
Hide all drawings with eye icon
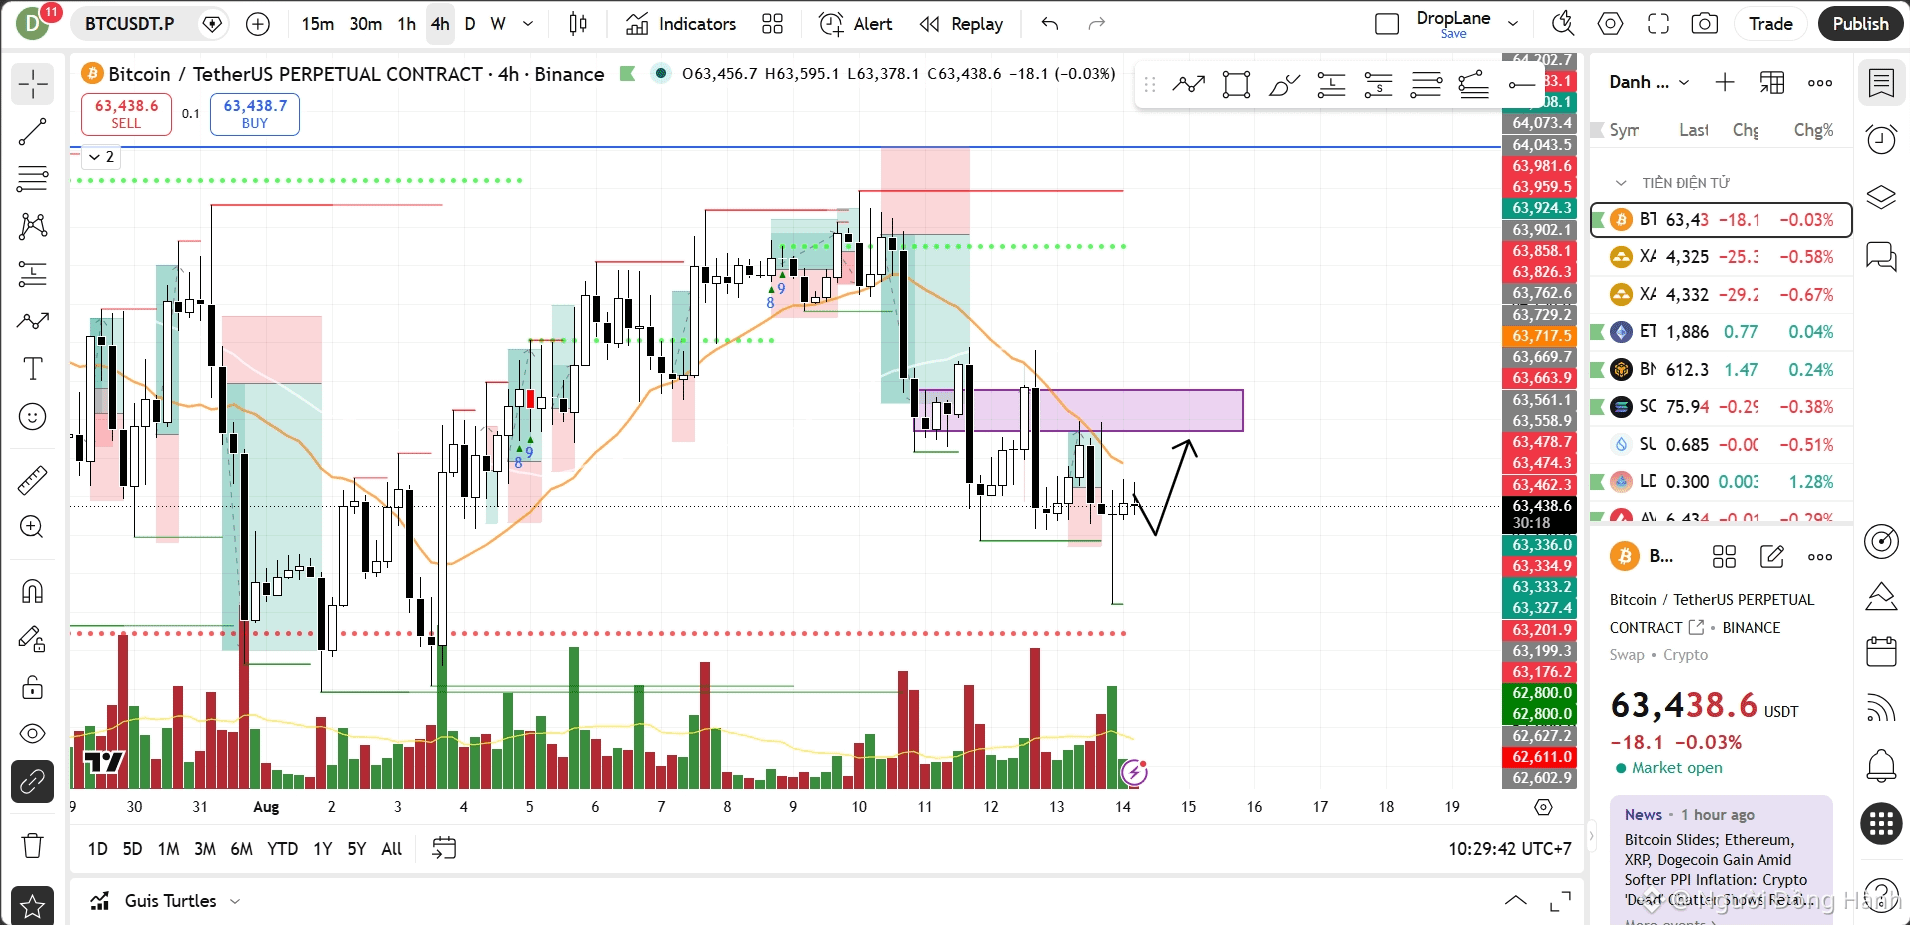[32, 734]
